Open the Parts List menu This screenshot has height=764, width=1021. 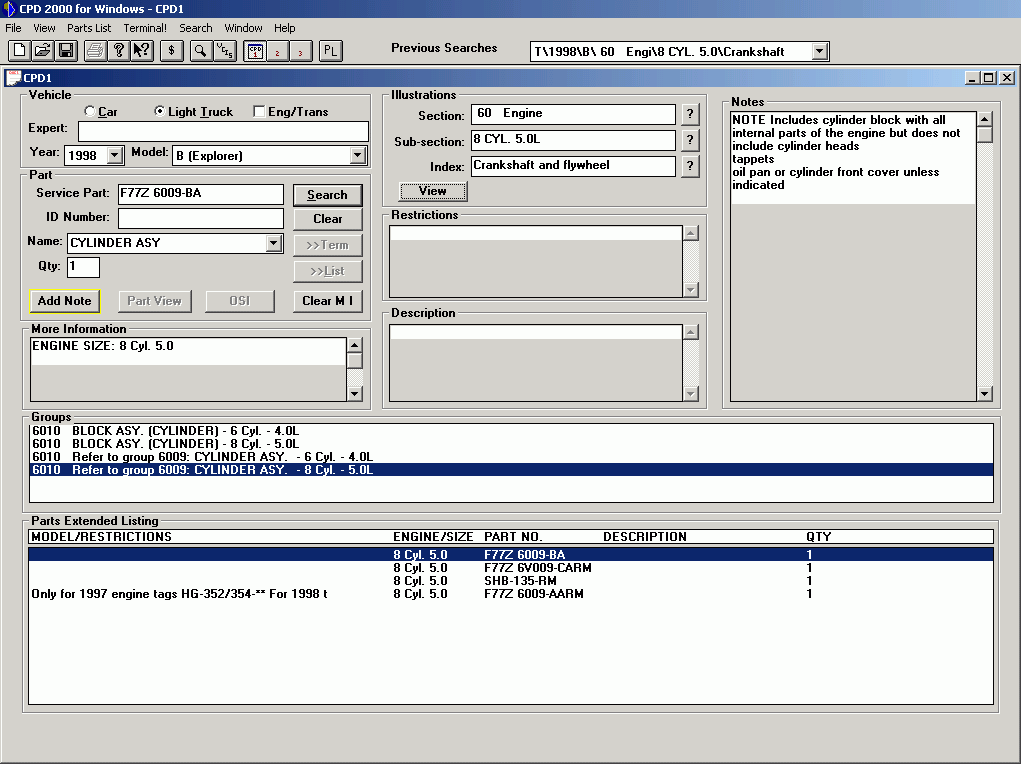89,28
